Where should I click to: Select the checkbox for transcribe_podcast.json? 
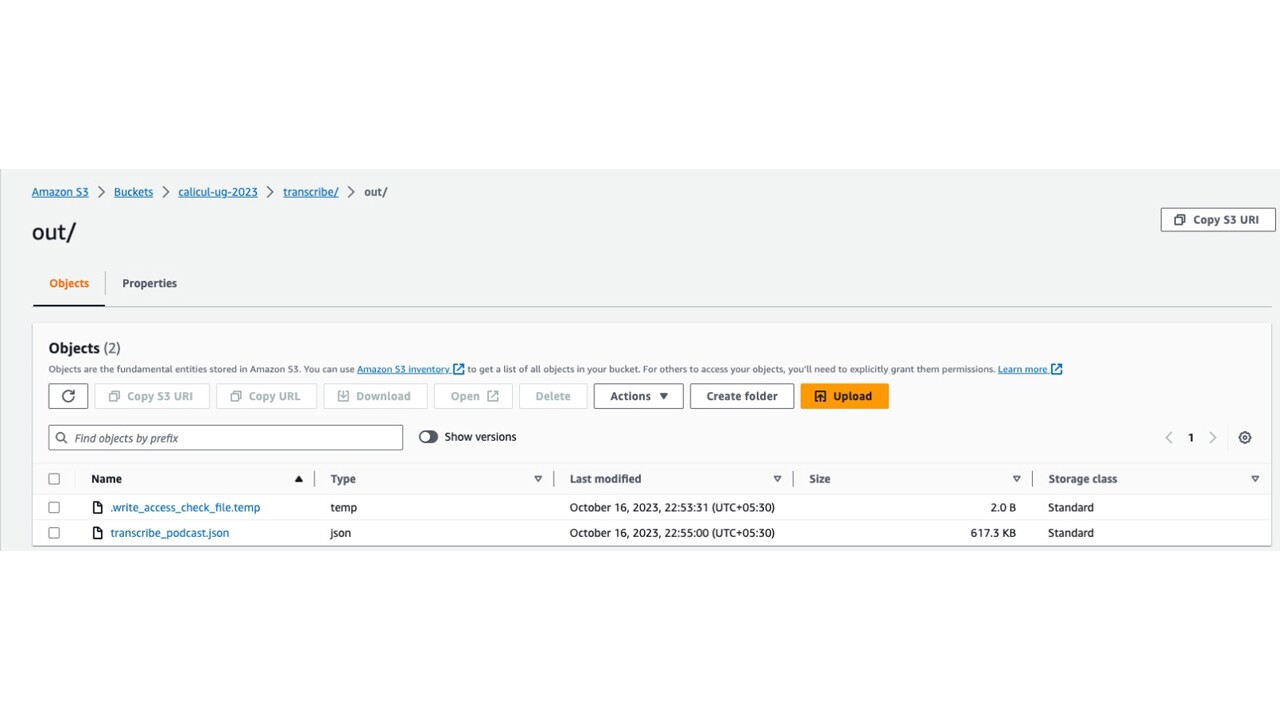[x=54, y=533]
